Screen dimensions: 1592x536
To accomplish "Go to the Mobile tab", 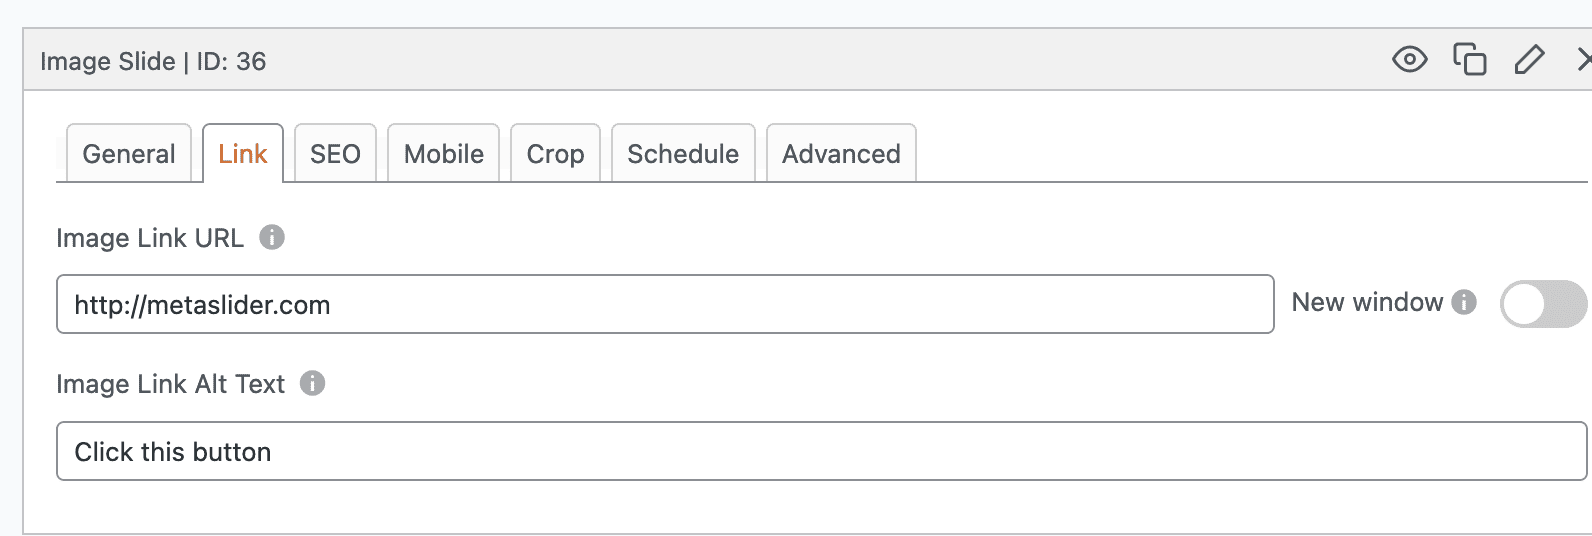I will pos(443,154).
